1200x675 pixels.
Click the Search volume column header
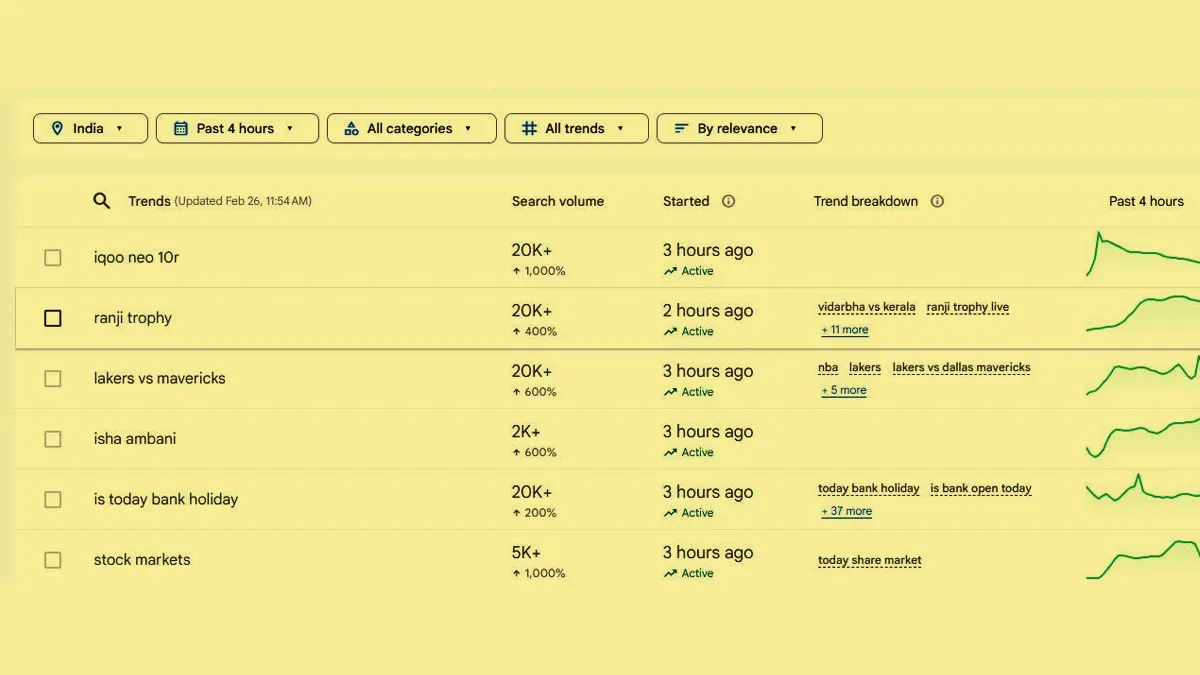pos(557,201)
